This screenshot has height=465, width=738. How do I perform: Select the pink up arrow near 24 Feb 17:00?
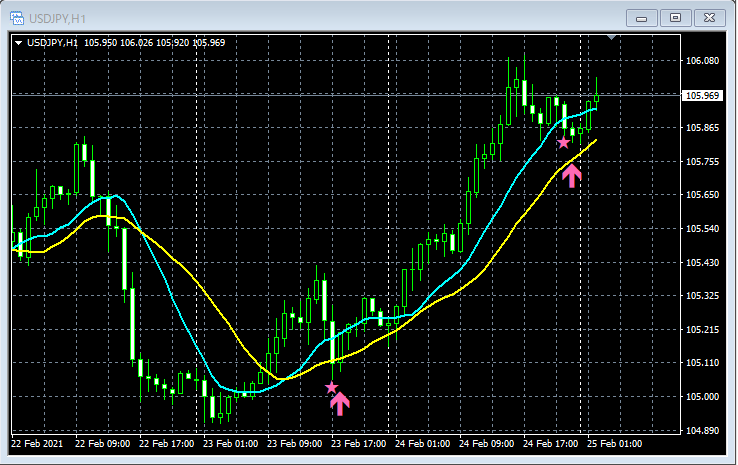(571, 176)
